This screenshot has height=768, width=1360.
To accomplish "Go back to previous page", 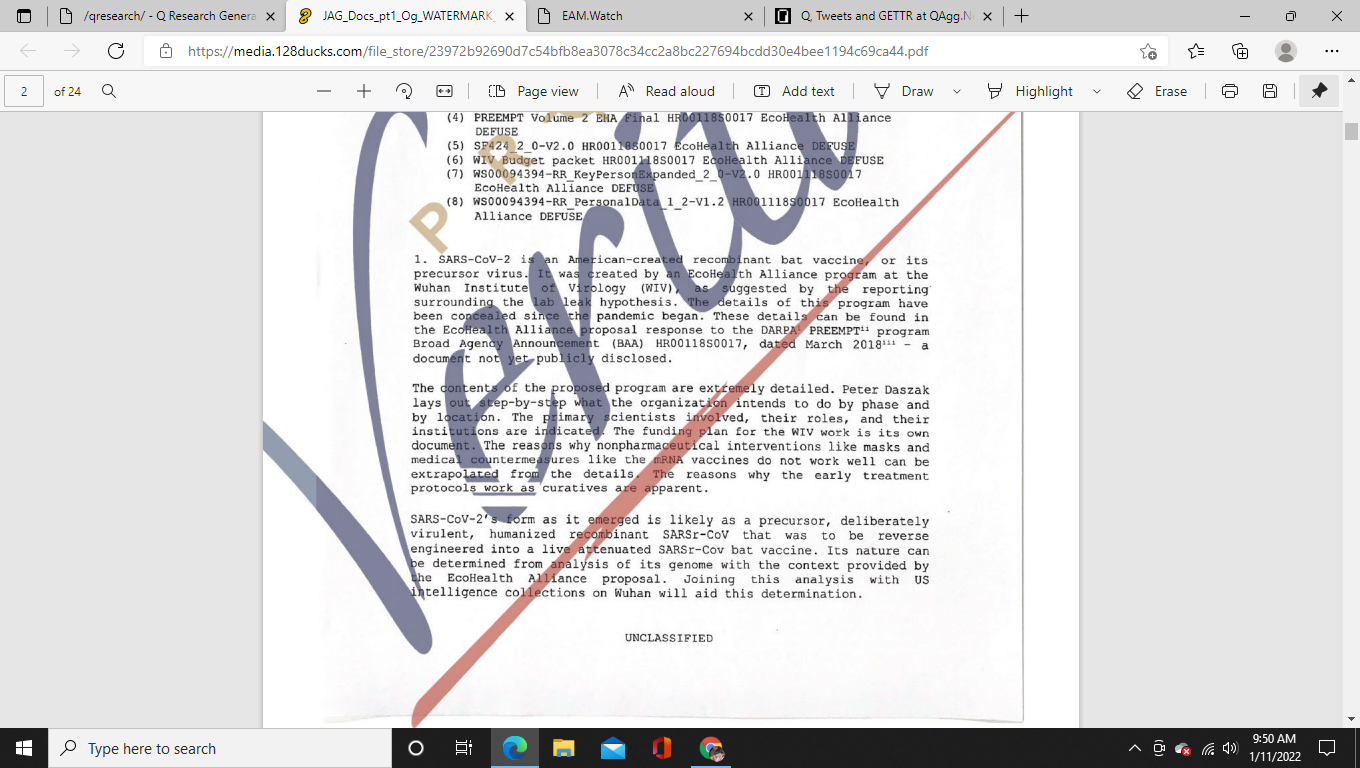I will 28,51.
